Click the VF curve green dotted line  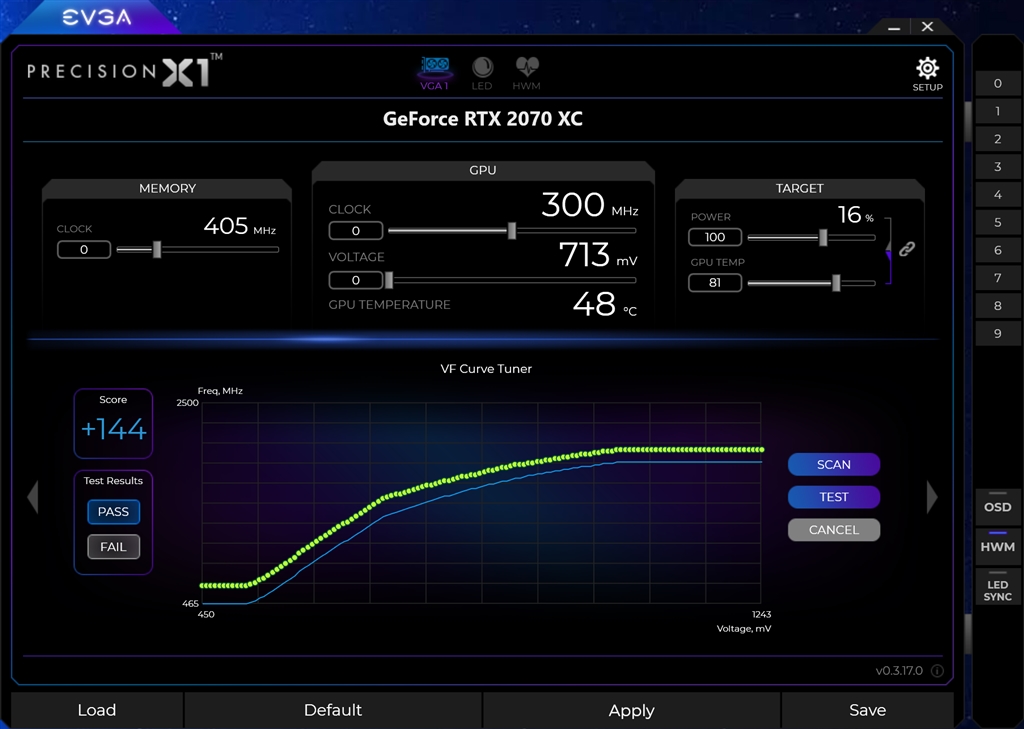tap(481, 472)
